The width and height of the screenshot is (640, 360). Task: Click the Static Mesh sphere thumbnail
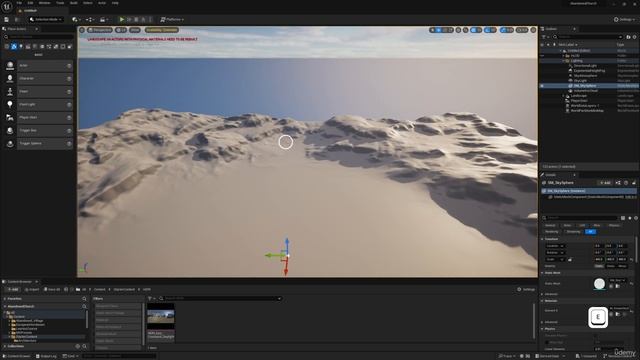tap(599, 284)
